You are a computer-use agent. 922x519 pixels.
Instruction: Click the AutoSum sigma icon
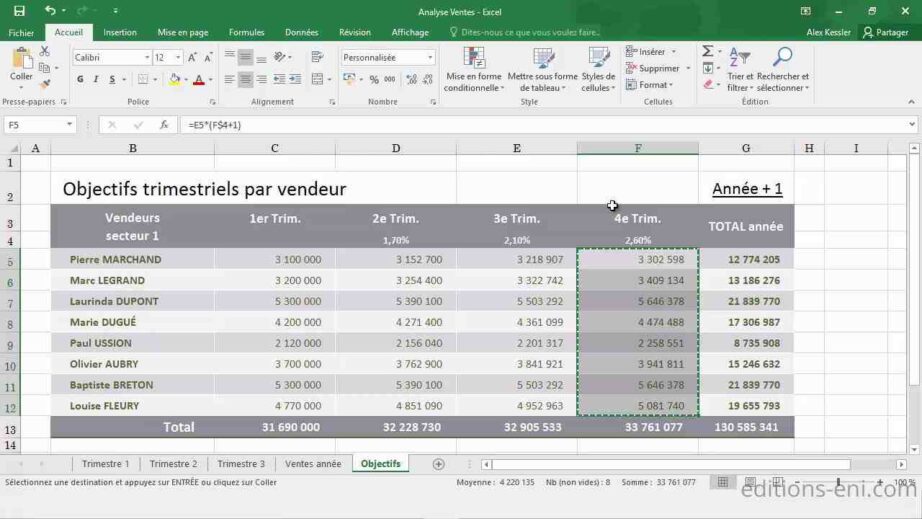tap(708, 51)
